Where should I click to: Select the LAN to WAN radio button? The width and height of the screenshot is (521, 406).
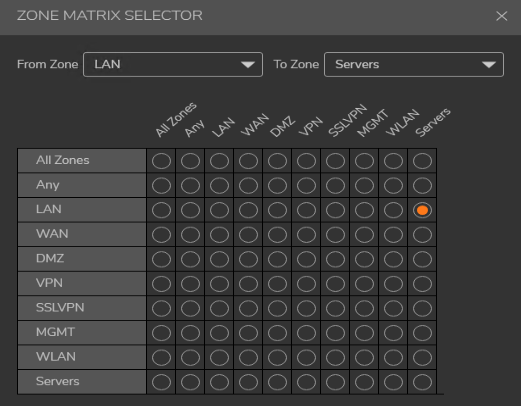[x=248, y=210]
